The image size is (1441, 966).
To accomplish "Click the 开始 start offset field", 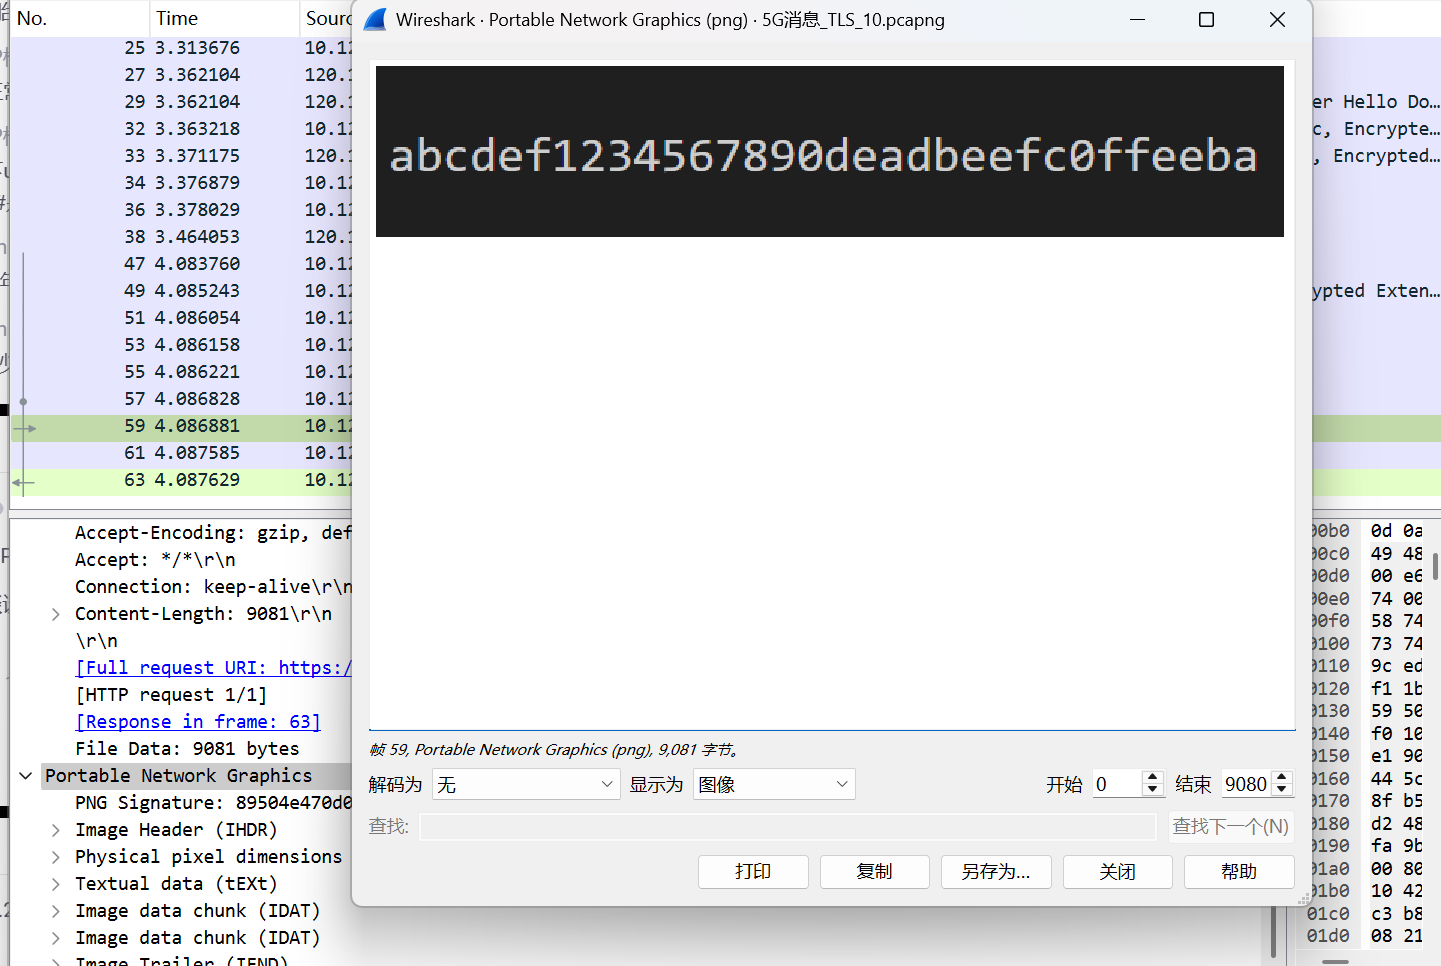I will pyautogui.click(x=1117, y=785).
